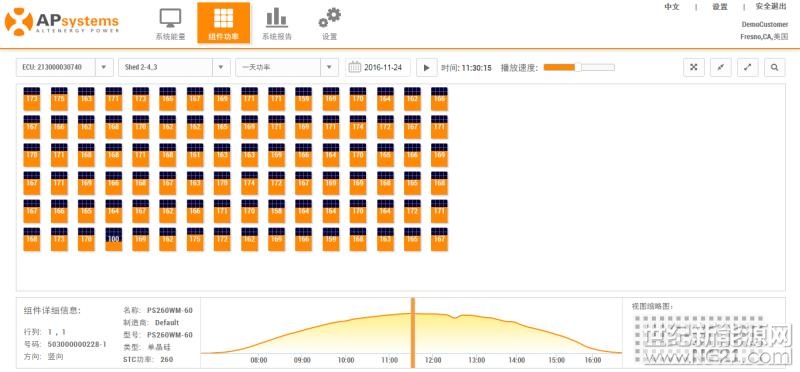Click the fit-to-screen arrows icon
800x372 pixels.
click(x=693, y=67)
